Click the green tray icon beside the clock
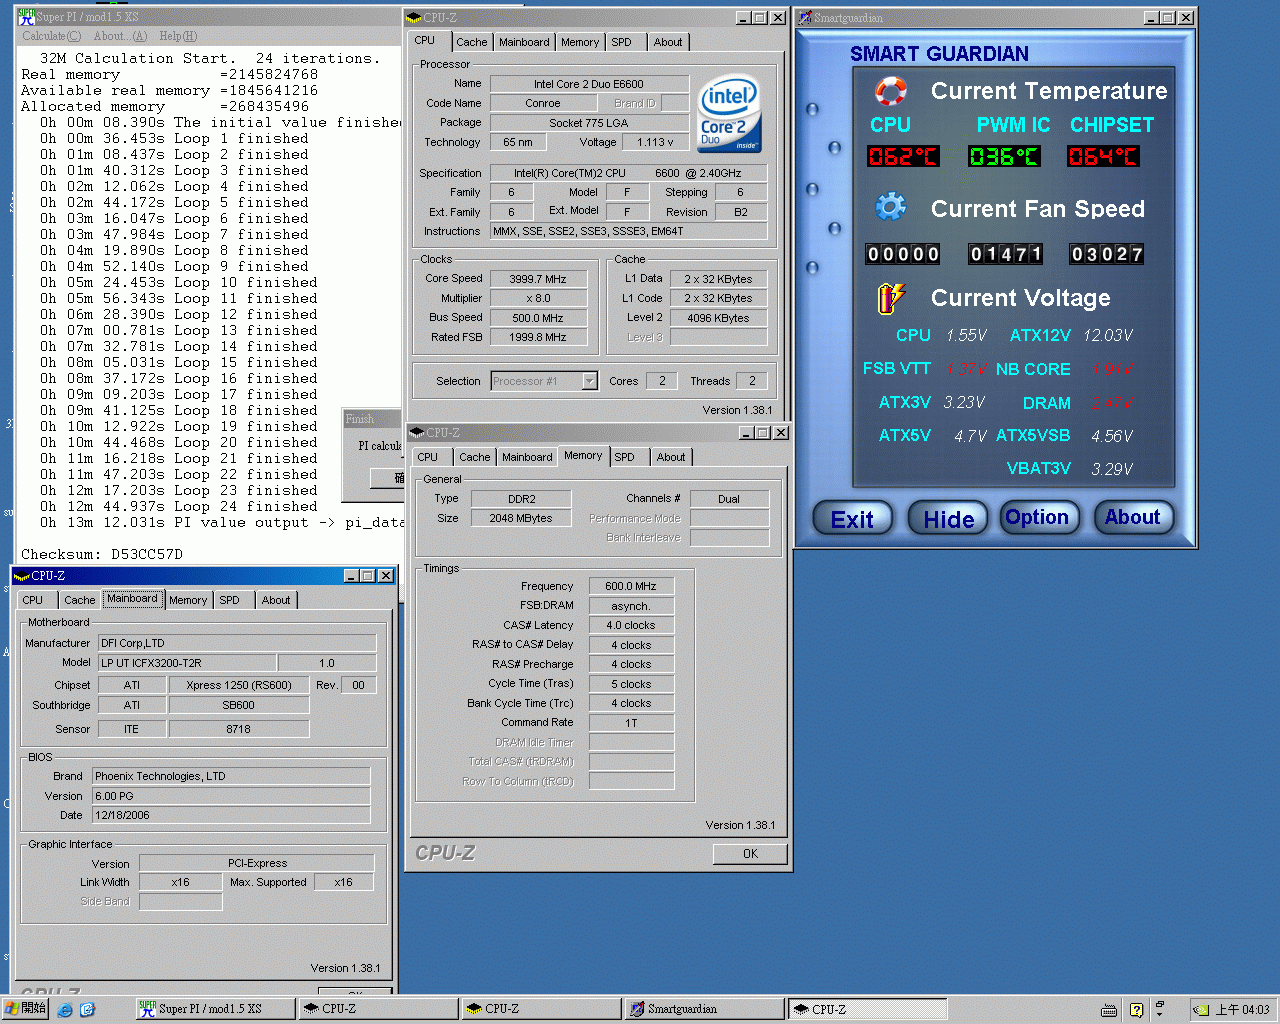 coord(1202,1010)
